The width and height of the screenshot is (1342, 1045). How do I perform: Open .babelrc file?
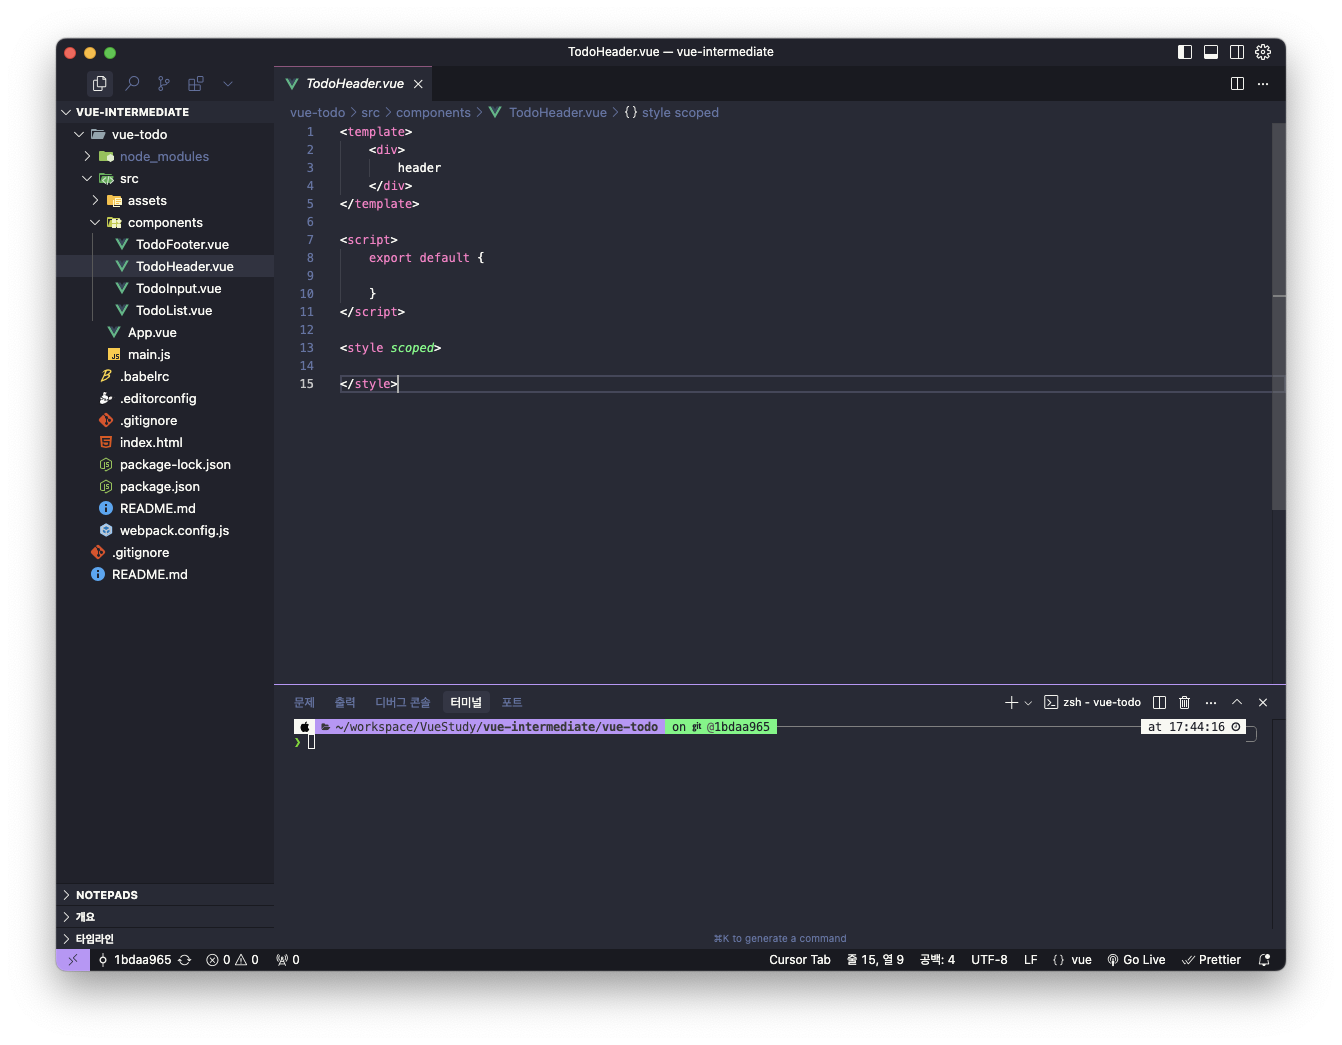point(165,376)
